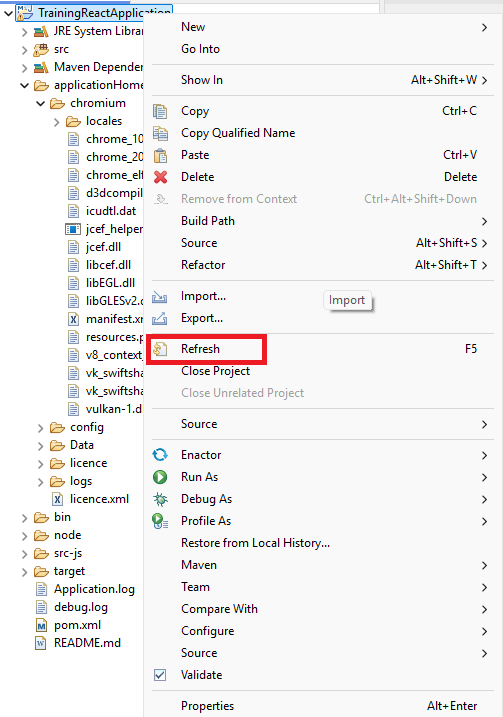Click the Import icon in menu
Screen dimensions: 503x717
point(160,296)
